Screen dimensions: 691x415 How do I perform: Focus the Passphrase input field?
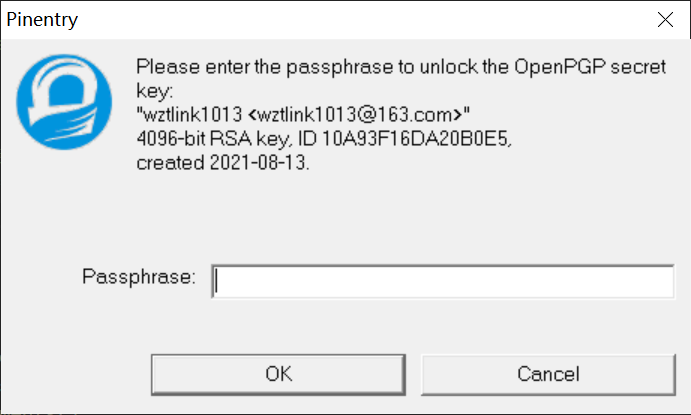443,282
